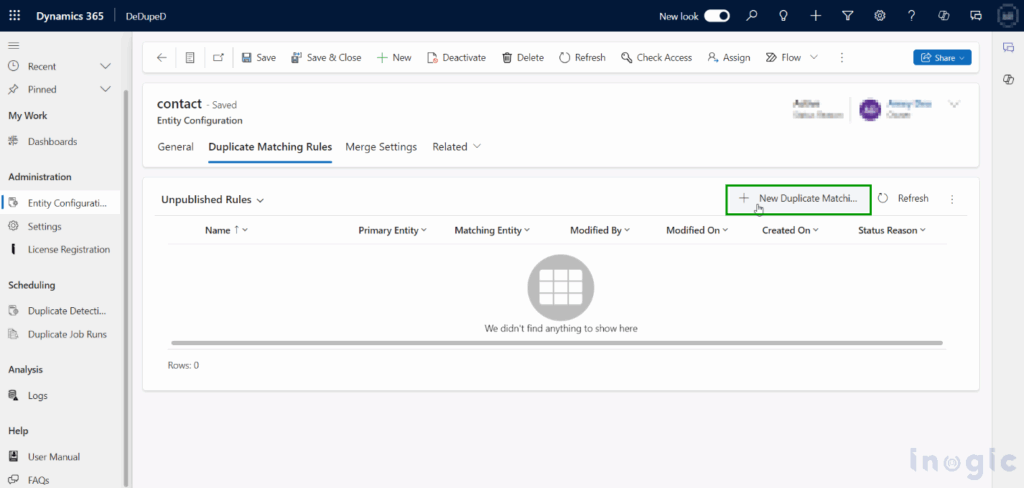The image size is (1024, 488).
Task: Open the Copilot icon in header
Action: [x=944, y=16]
